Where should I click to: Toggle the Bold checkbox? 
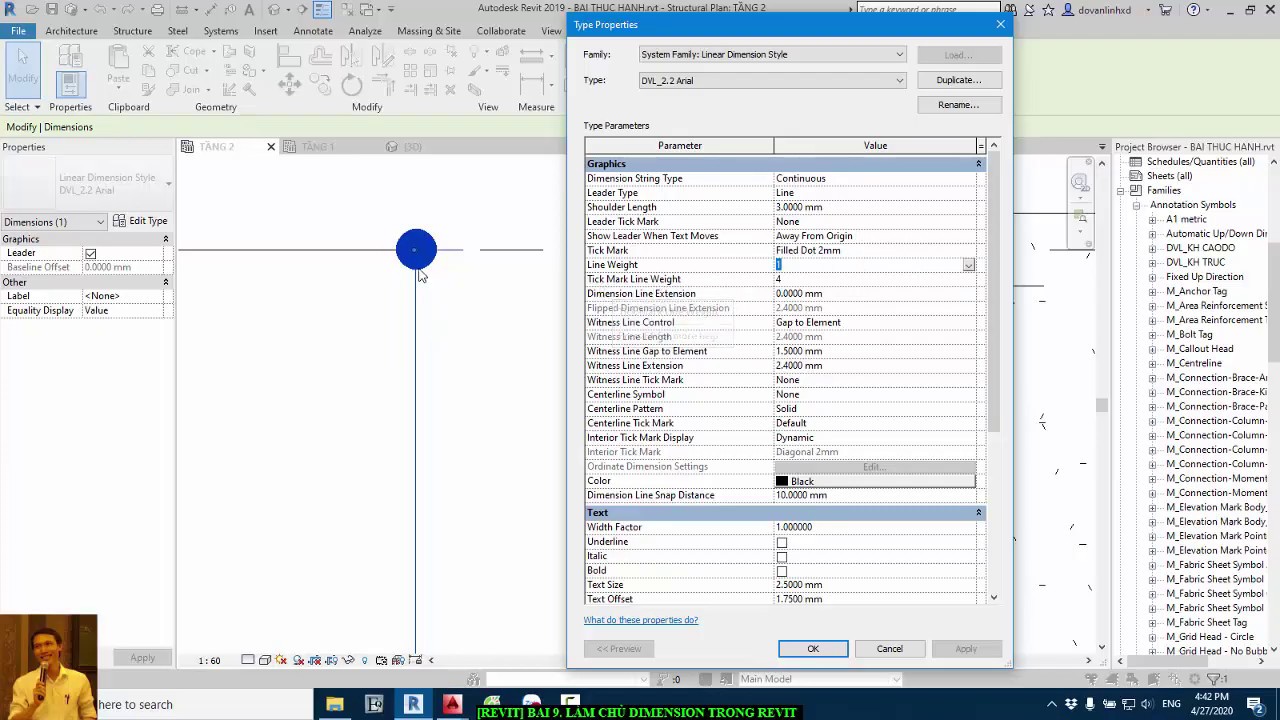782,571
